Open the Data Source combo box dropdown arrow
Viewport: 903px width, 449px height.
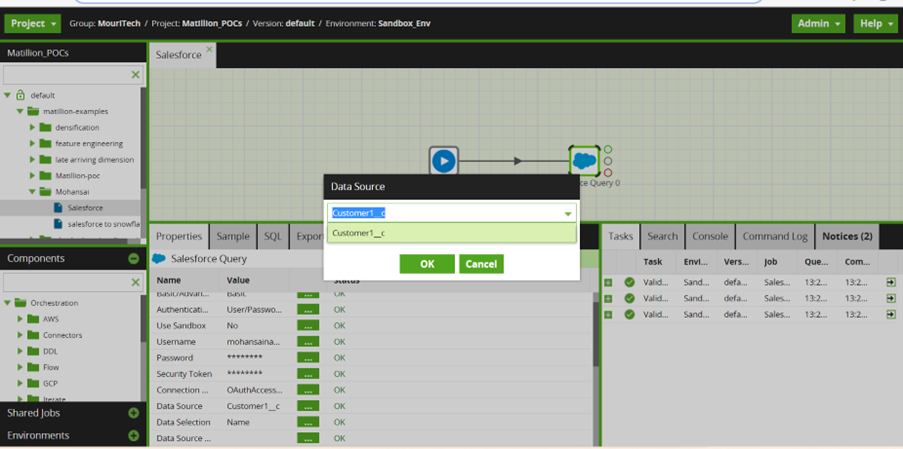(x=567, y=213)
